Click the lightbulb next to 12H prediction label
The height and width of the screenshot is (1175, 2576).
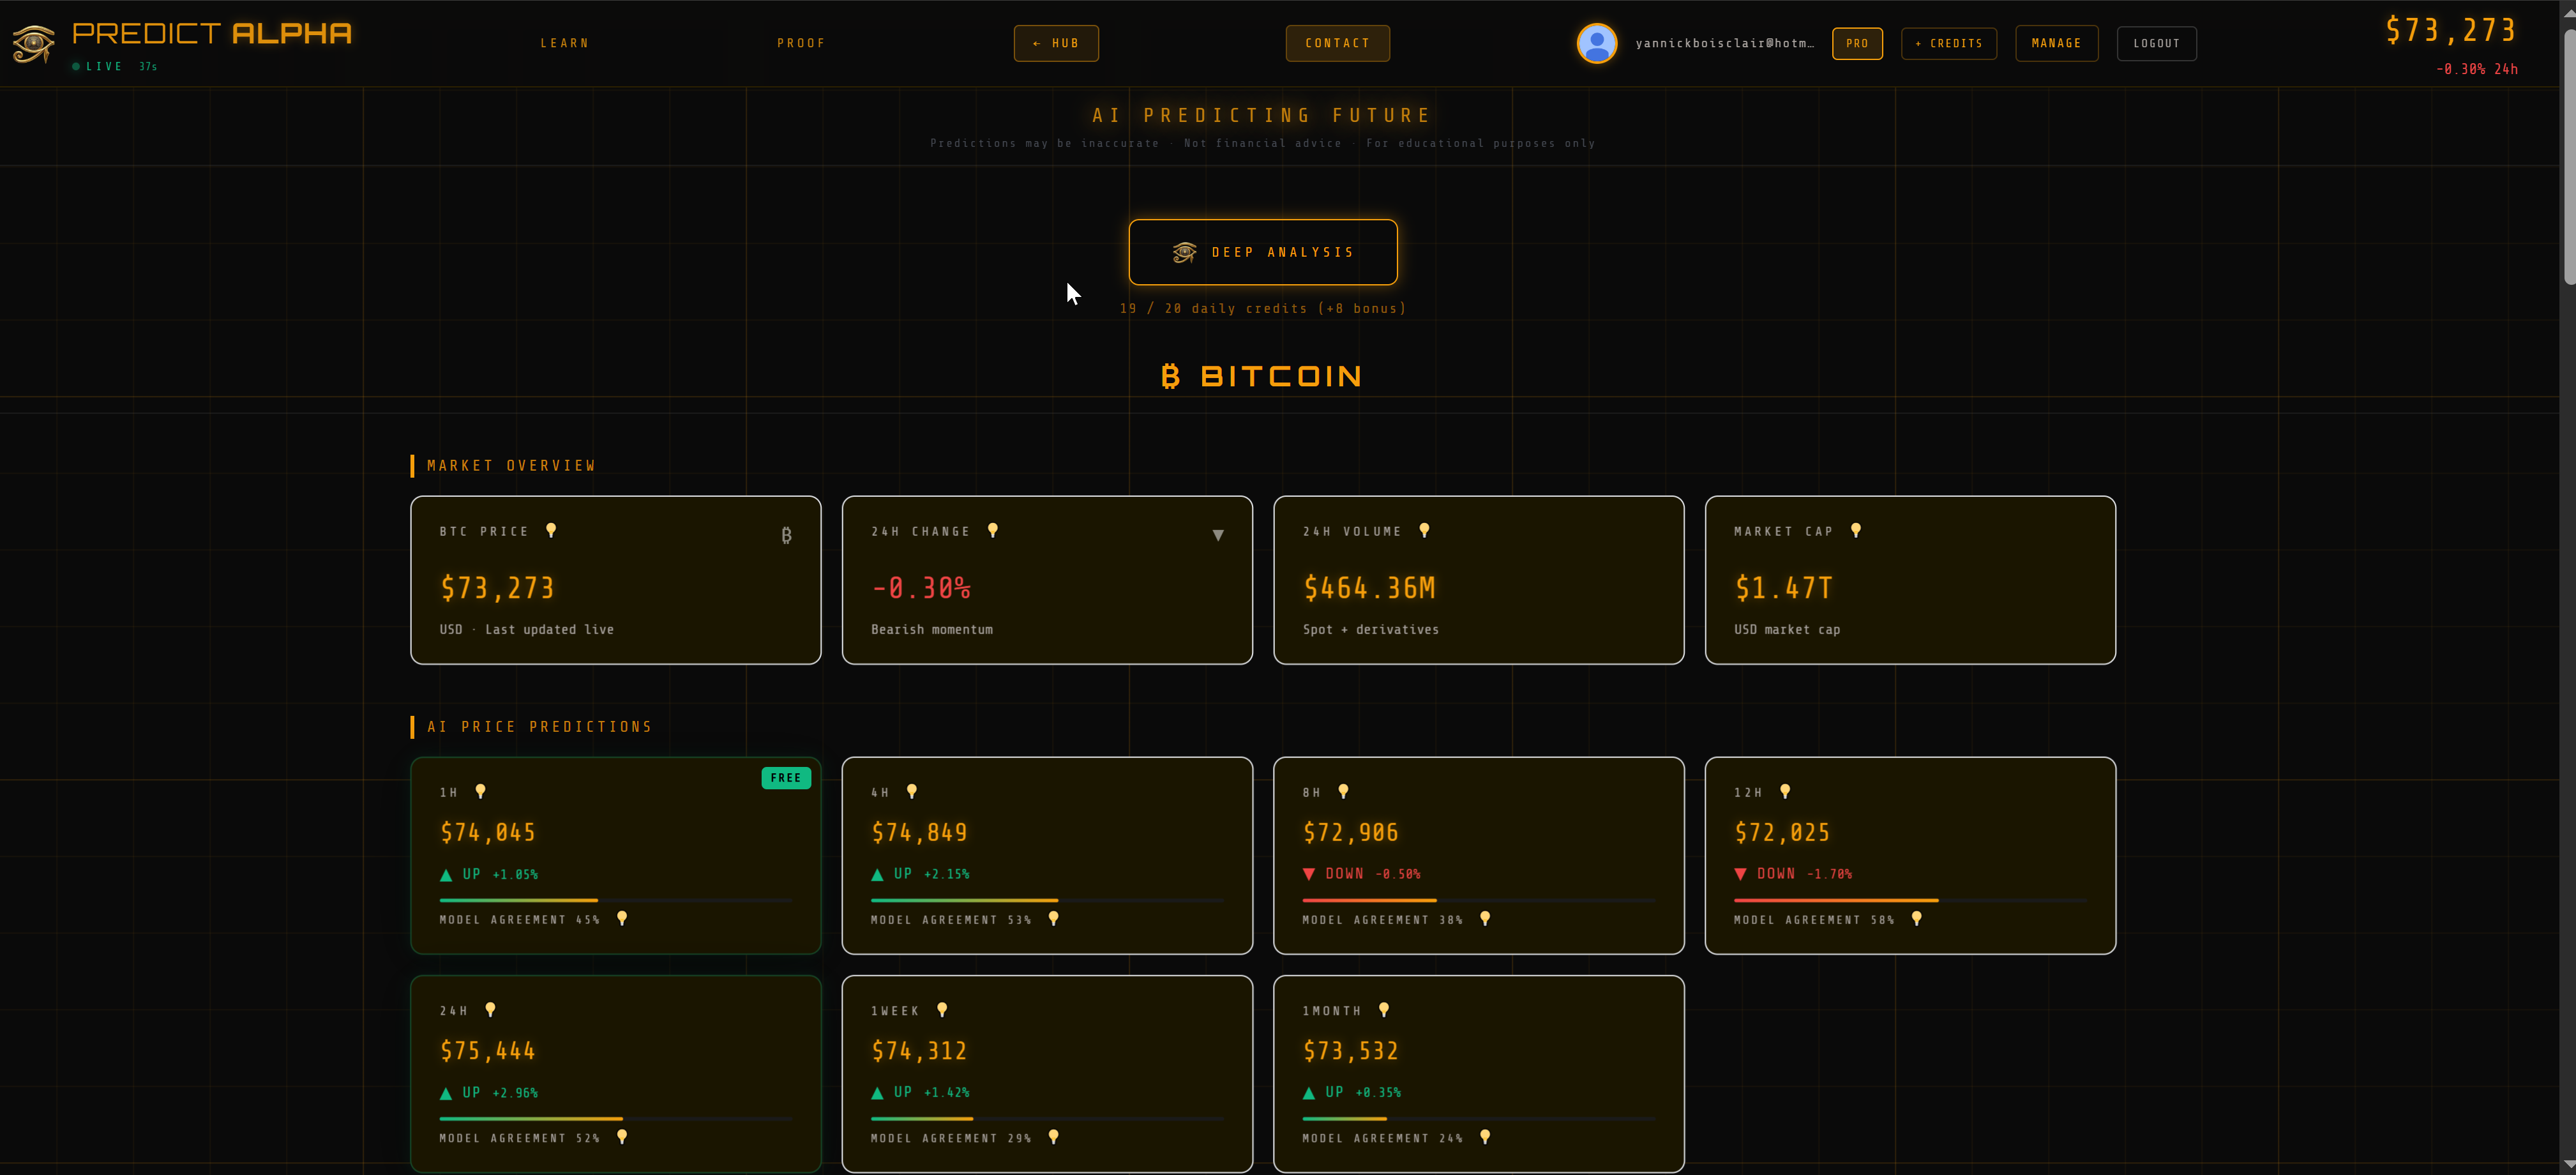coord(1786,792)
